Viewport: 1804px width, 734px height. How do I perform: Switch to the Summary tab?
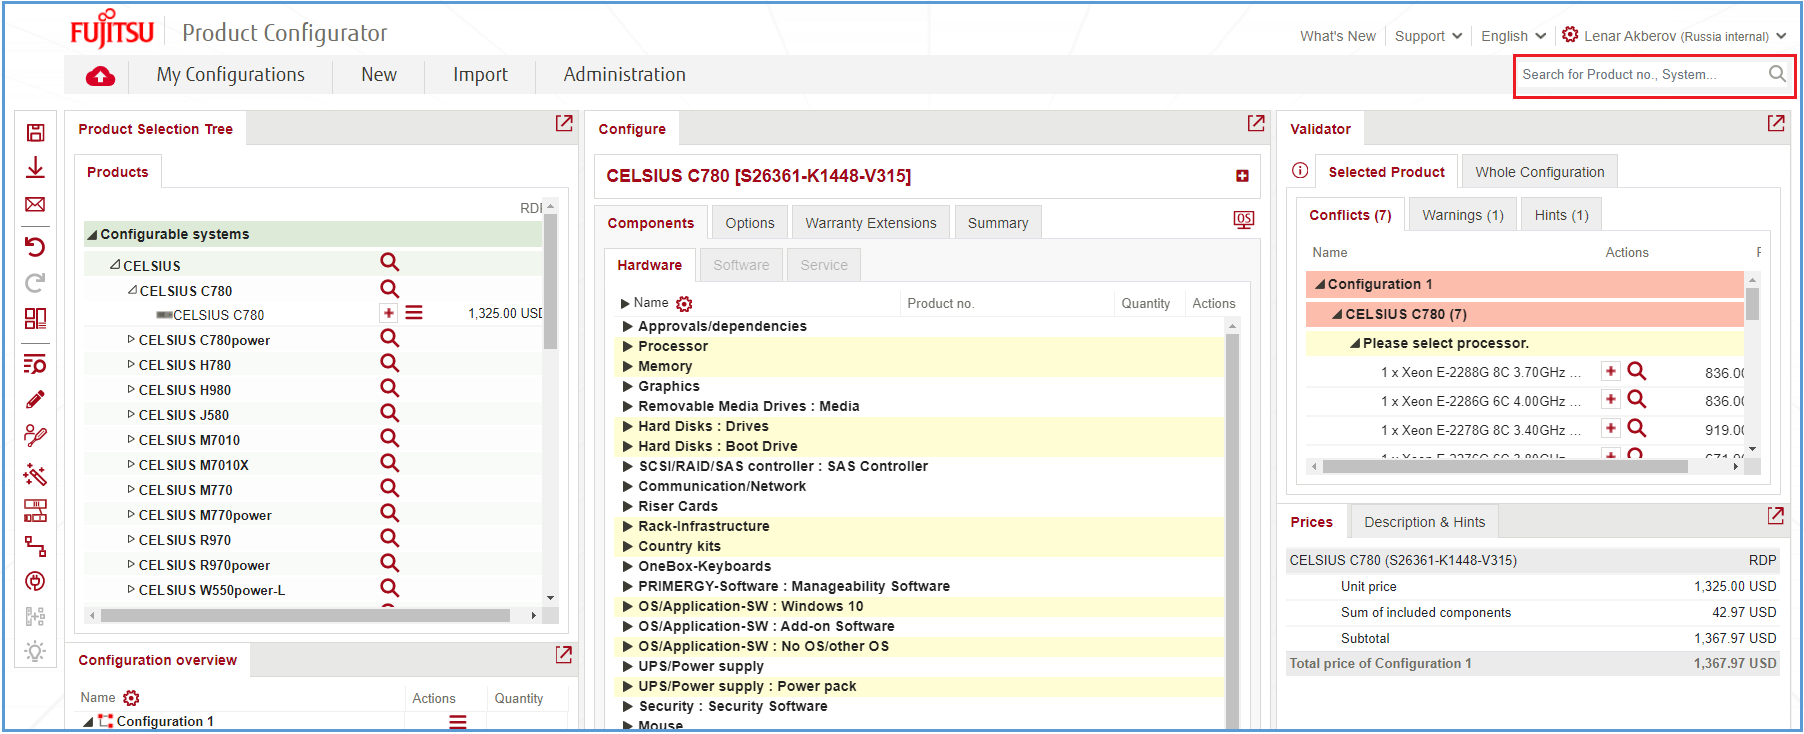(998, 223)
